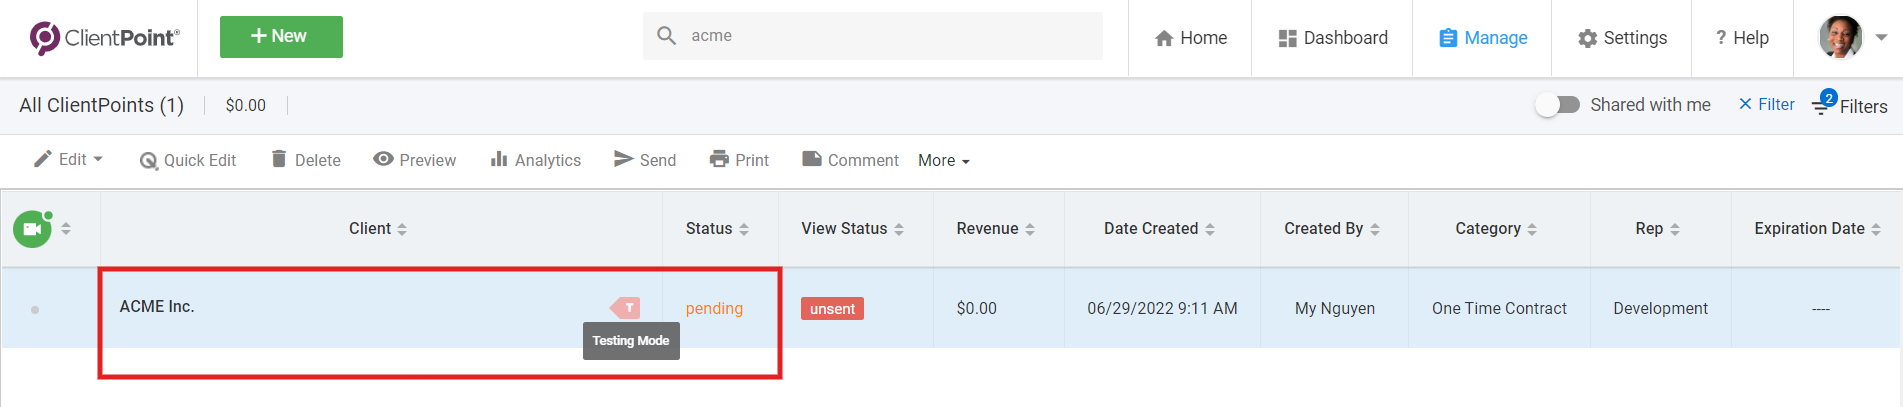The height and width of the screenshot is (407, 1903).
Task: Delete the selected ClientPoint
Action: tap(306, 160)
